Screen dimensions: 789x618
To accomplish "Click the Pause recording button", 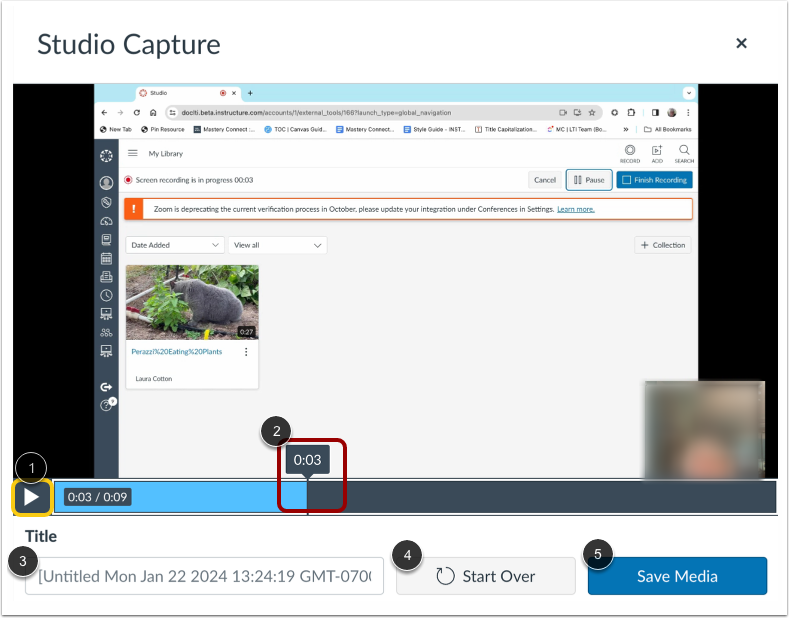I will click(589, 180).
